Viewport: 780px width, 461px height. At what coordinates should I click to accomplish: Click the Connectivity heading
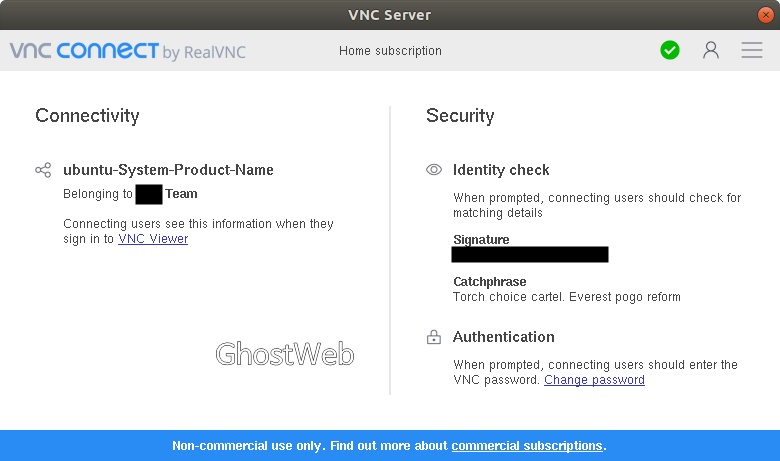[87, 115]
